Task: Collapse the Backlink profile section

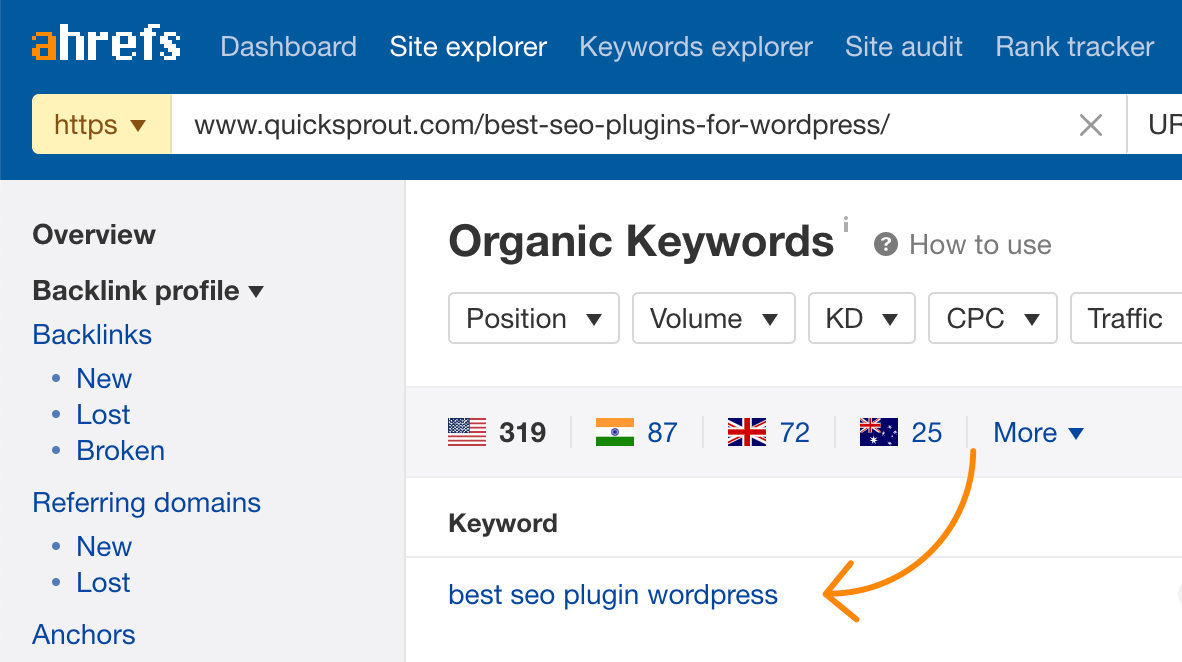Action: coord(148,290)
